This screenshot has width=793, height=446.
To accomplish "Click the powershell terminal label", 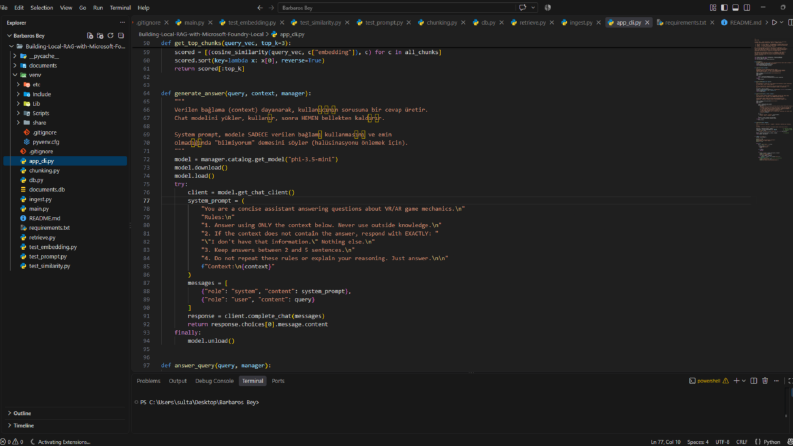I will [x=709, y=381].
